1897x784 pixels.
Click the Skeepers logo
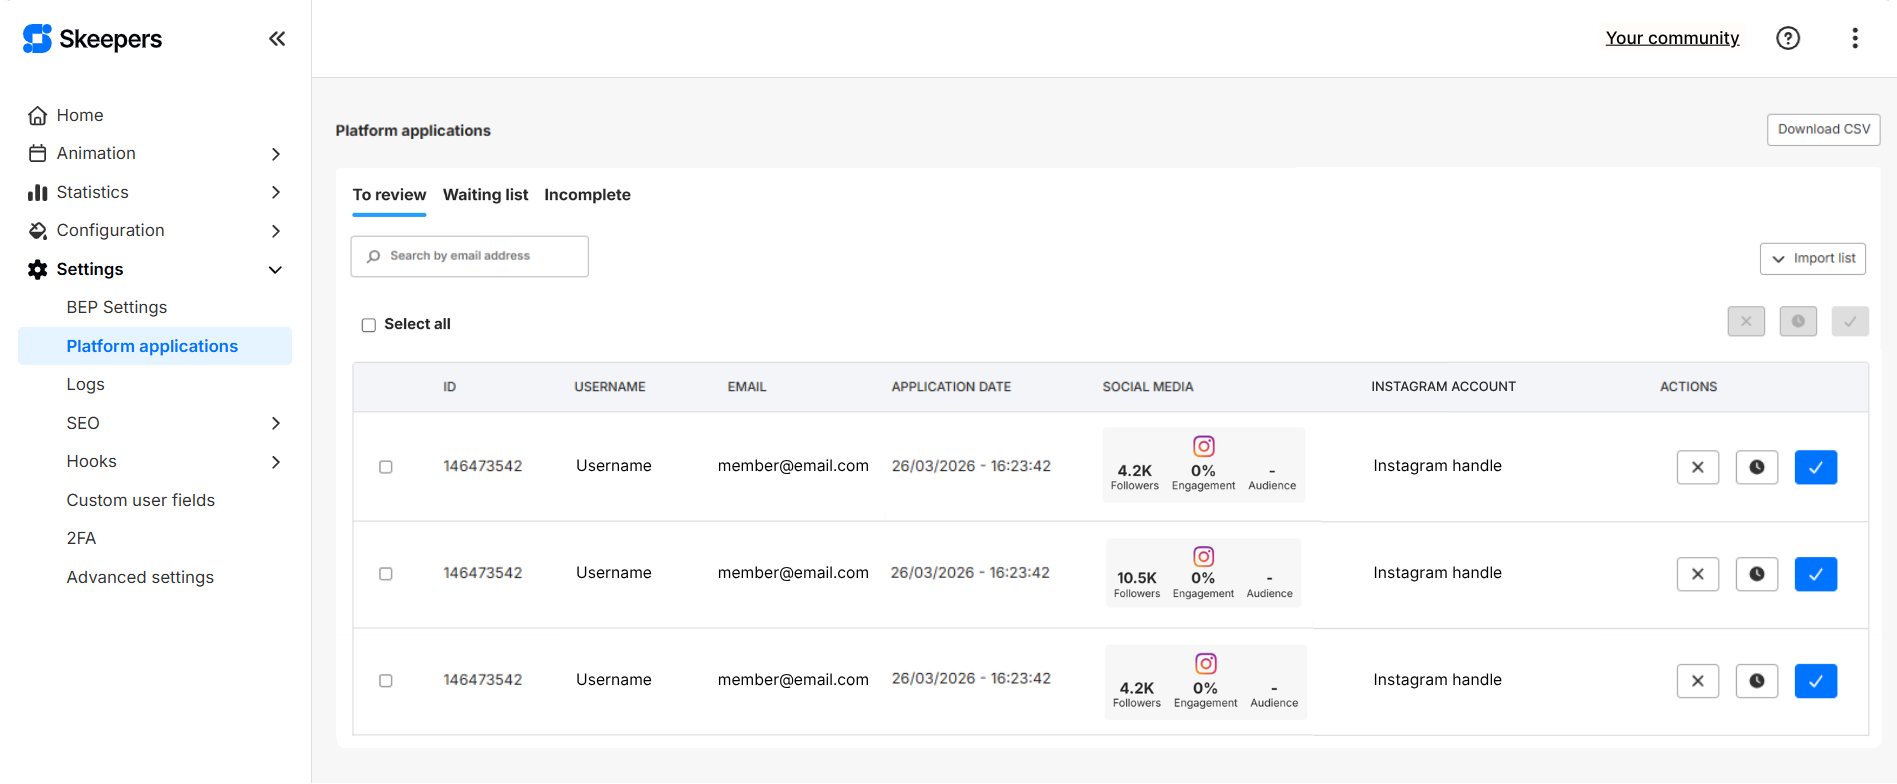[92, 39]
